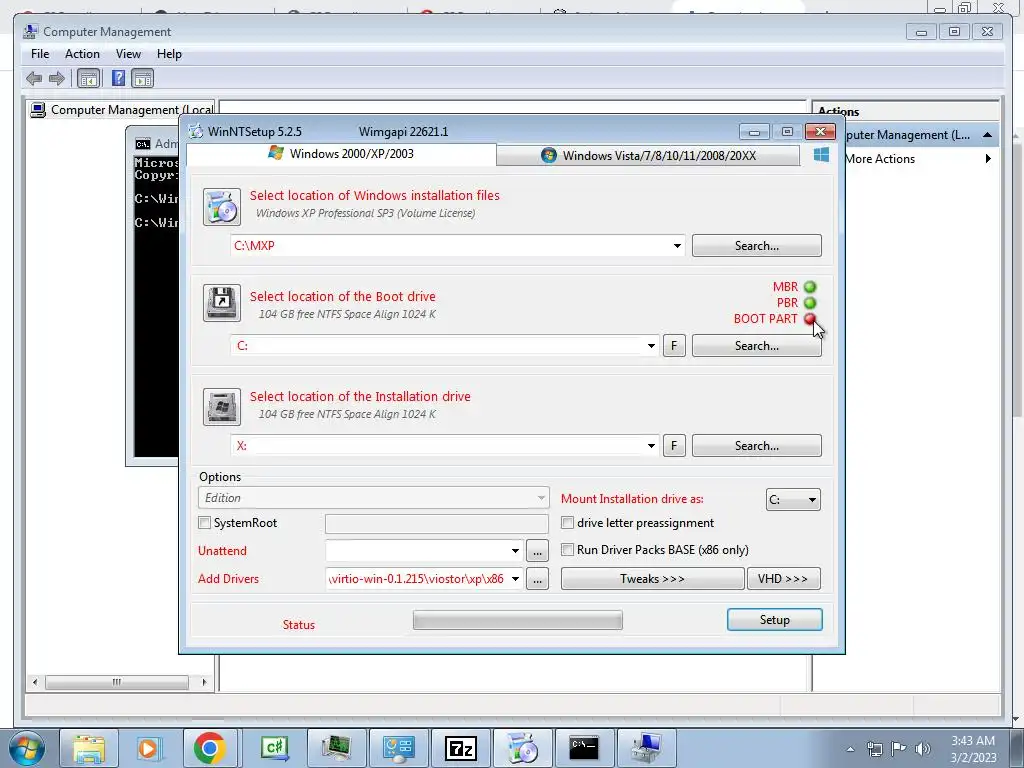Click Search for the Boot drive
The image size is (1024, 768).
point(757,345)
